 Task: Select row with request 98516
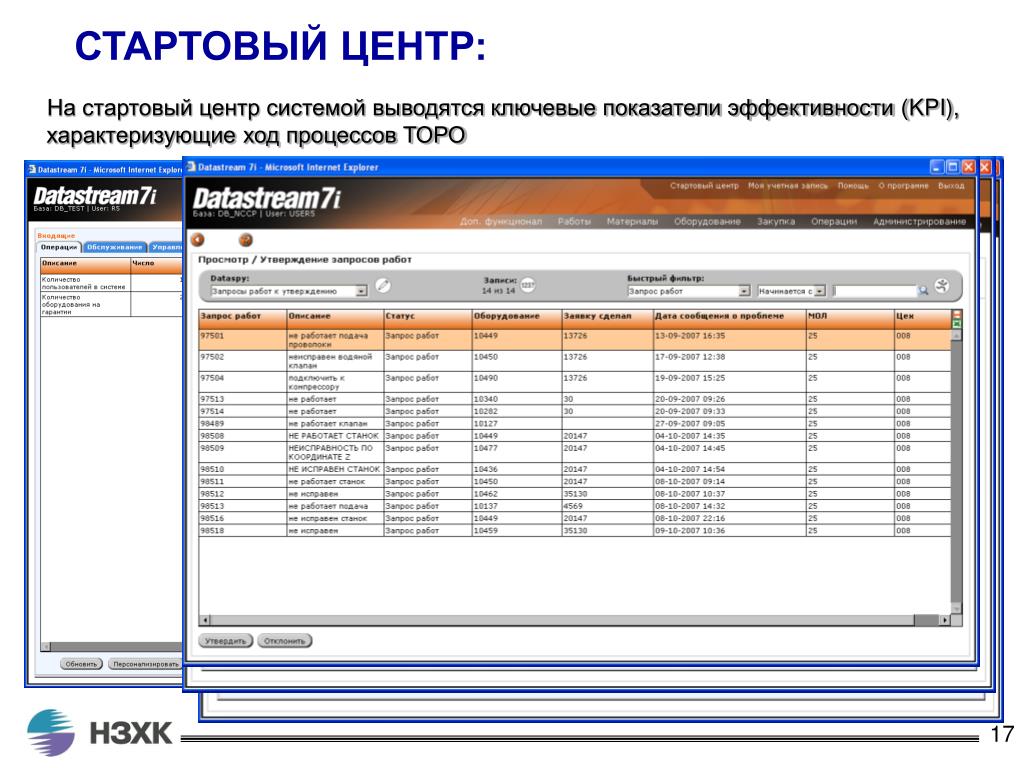click(575, 519)
